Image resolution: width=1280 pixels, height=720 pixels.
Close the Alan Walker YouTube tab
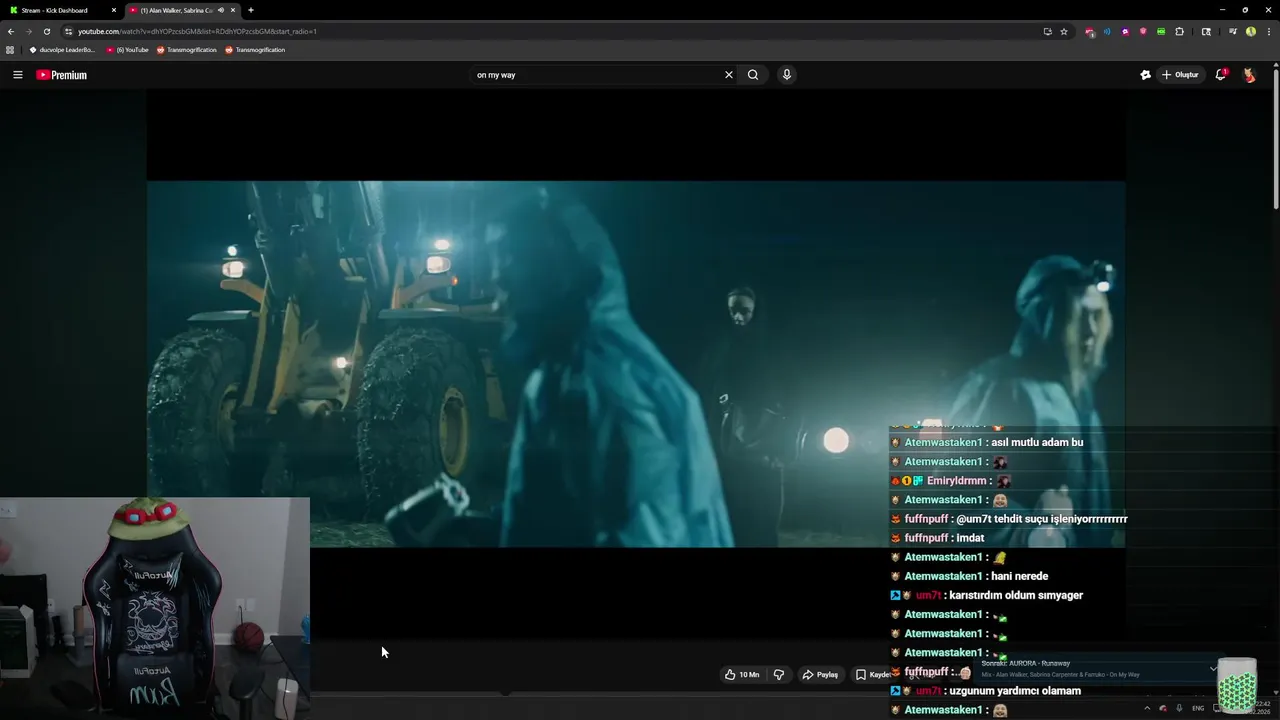click(233, 10)
